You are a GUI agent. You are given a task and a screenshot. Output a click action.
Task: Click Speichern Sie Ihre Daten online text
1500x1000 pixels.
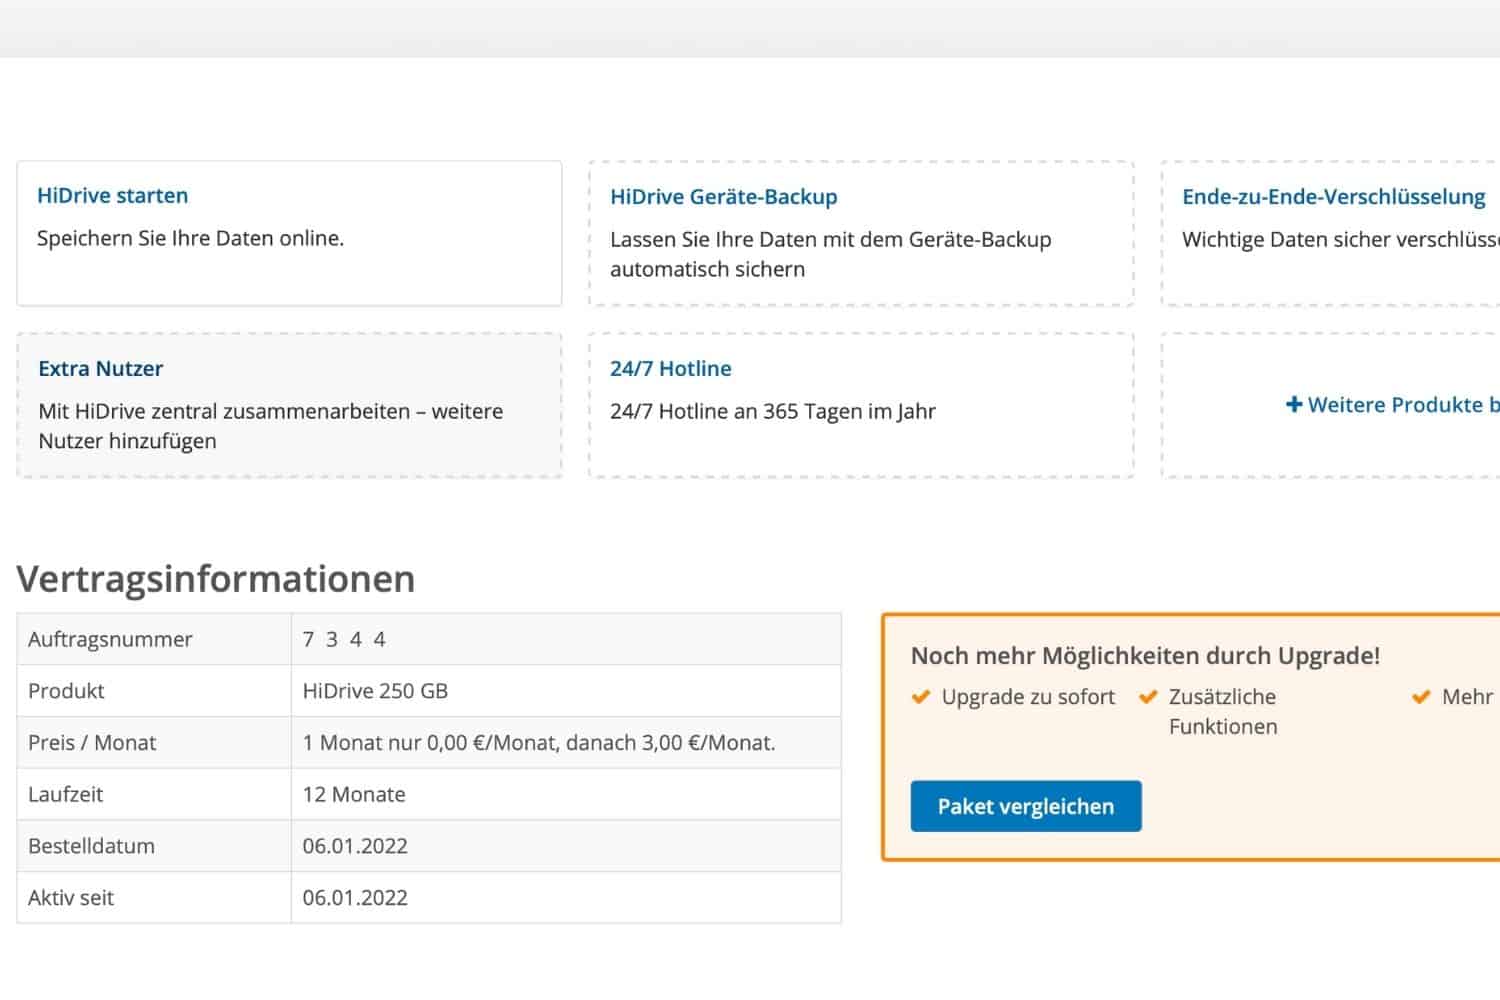click(x=190, y=238)
